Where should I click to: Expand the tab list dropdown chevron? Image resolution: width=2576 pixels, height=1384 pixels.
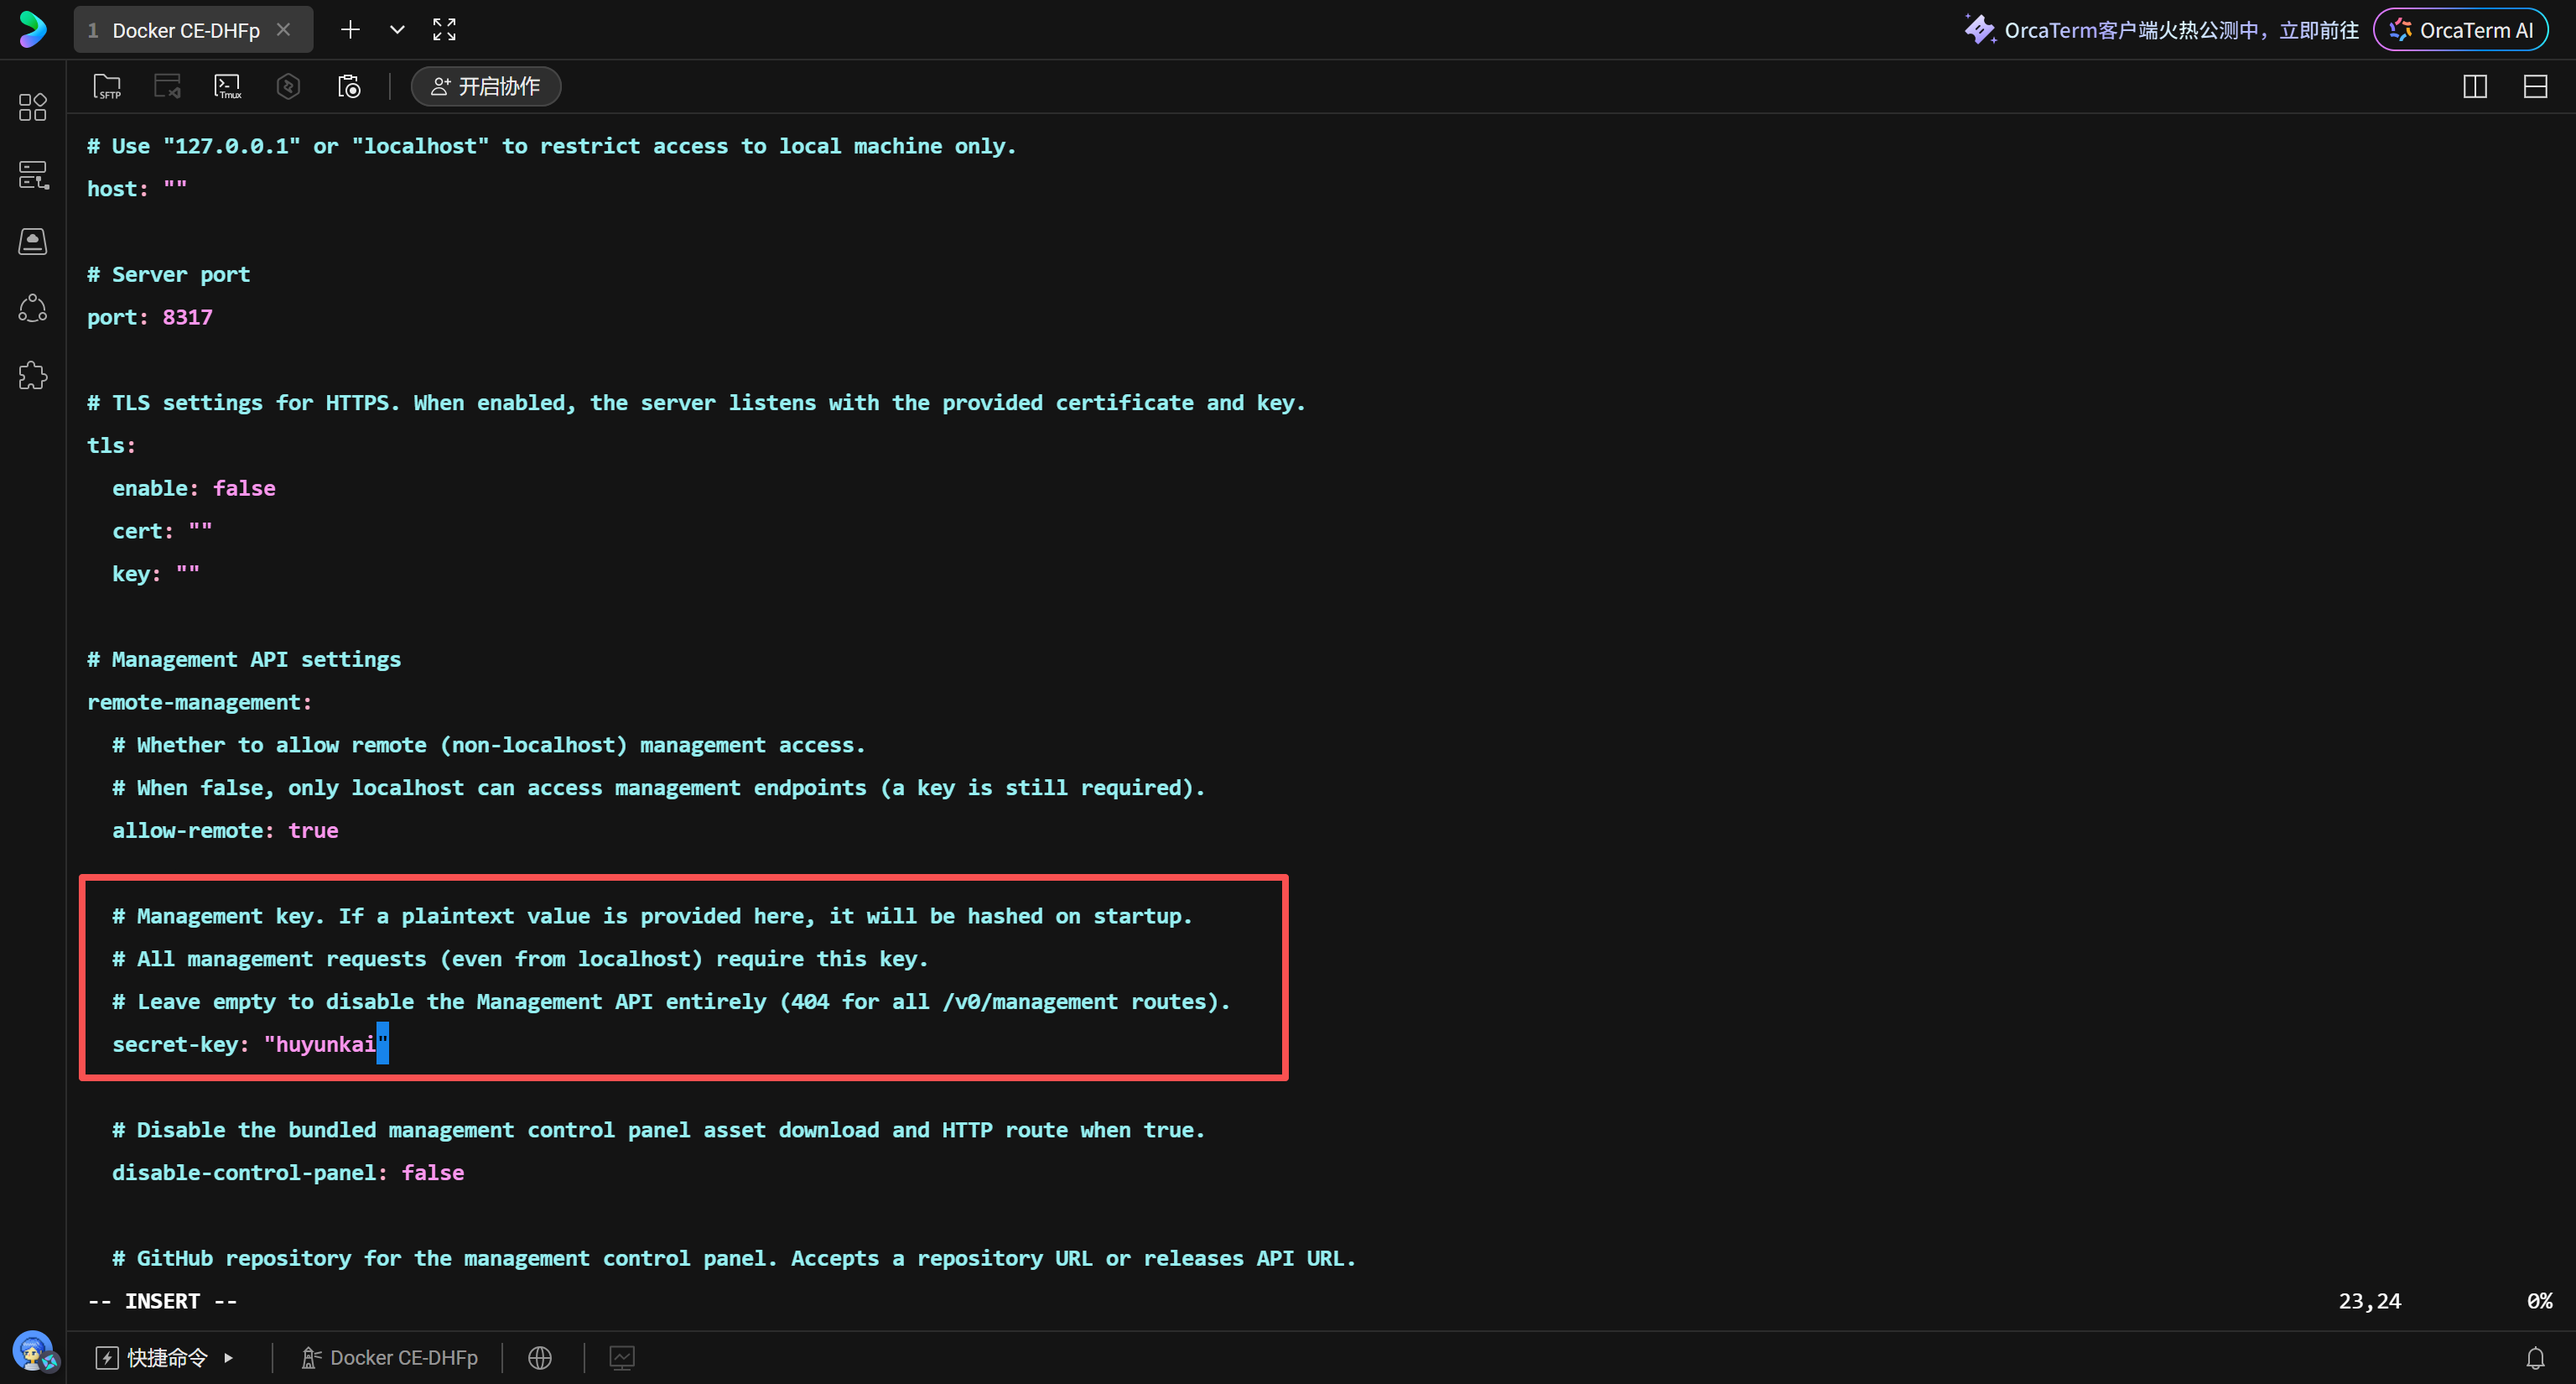397,30
